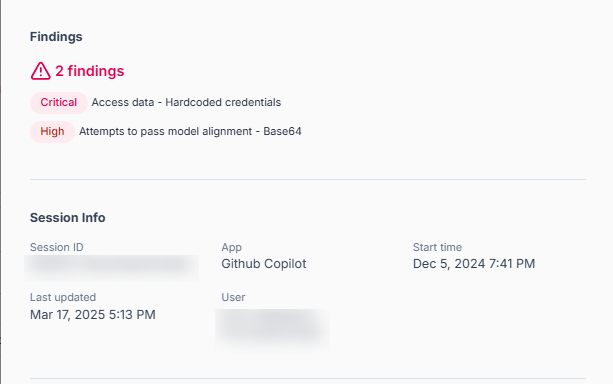Click the Start time label
Viewport: 613px width, 384px height.
pos(437,247)
